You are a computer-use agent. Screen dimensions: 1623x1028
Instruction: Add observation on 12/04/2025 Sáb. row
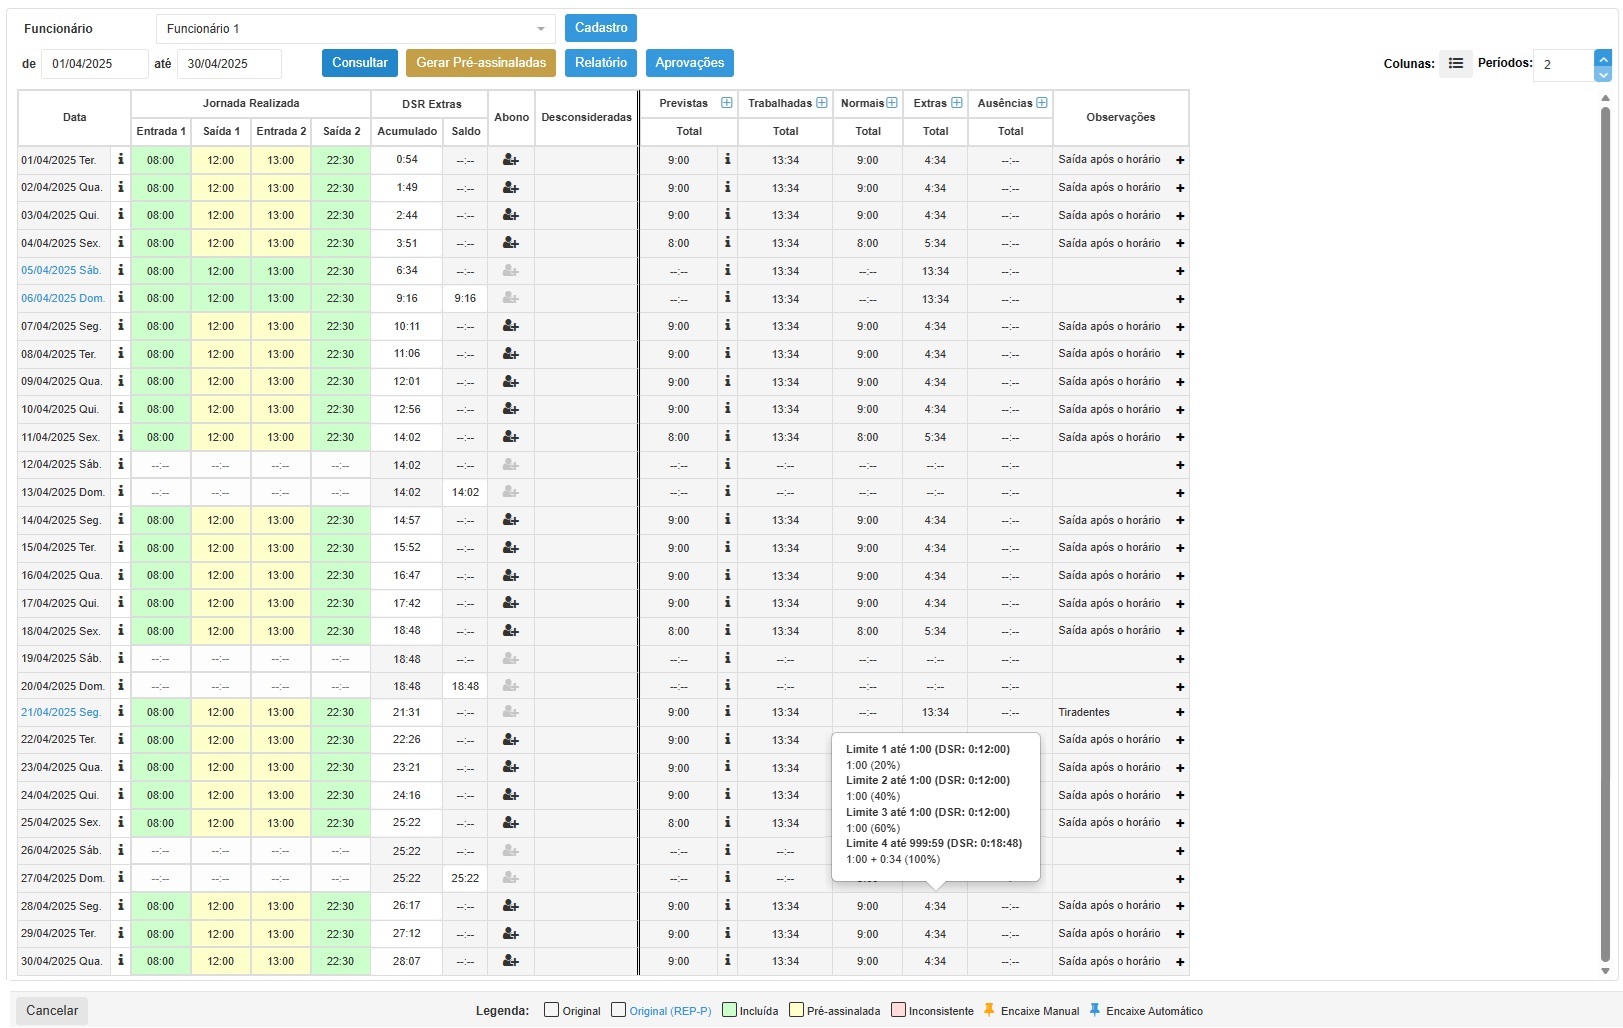[x=1180, y=465]
